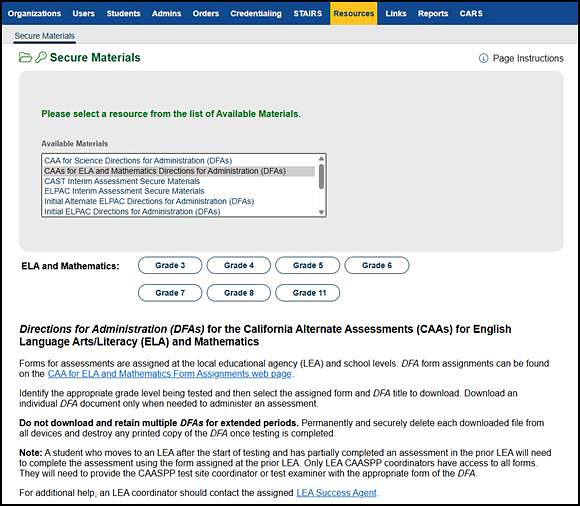Choose the Grade 5 button
Viewport: 580px width, 506px height.
[307, 265]
